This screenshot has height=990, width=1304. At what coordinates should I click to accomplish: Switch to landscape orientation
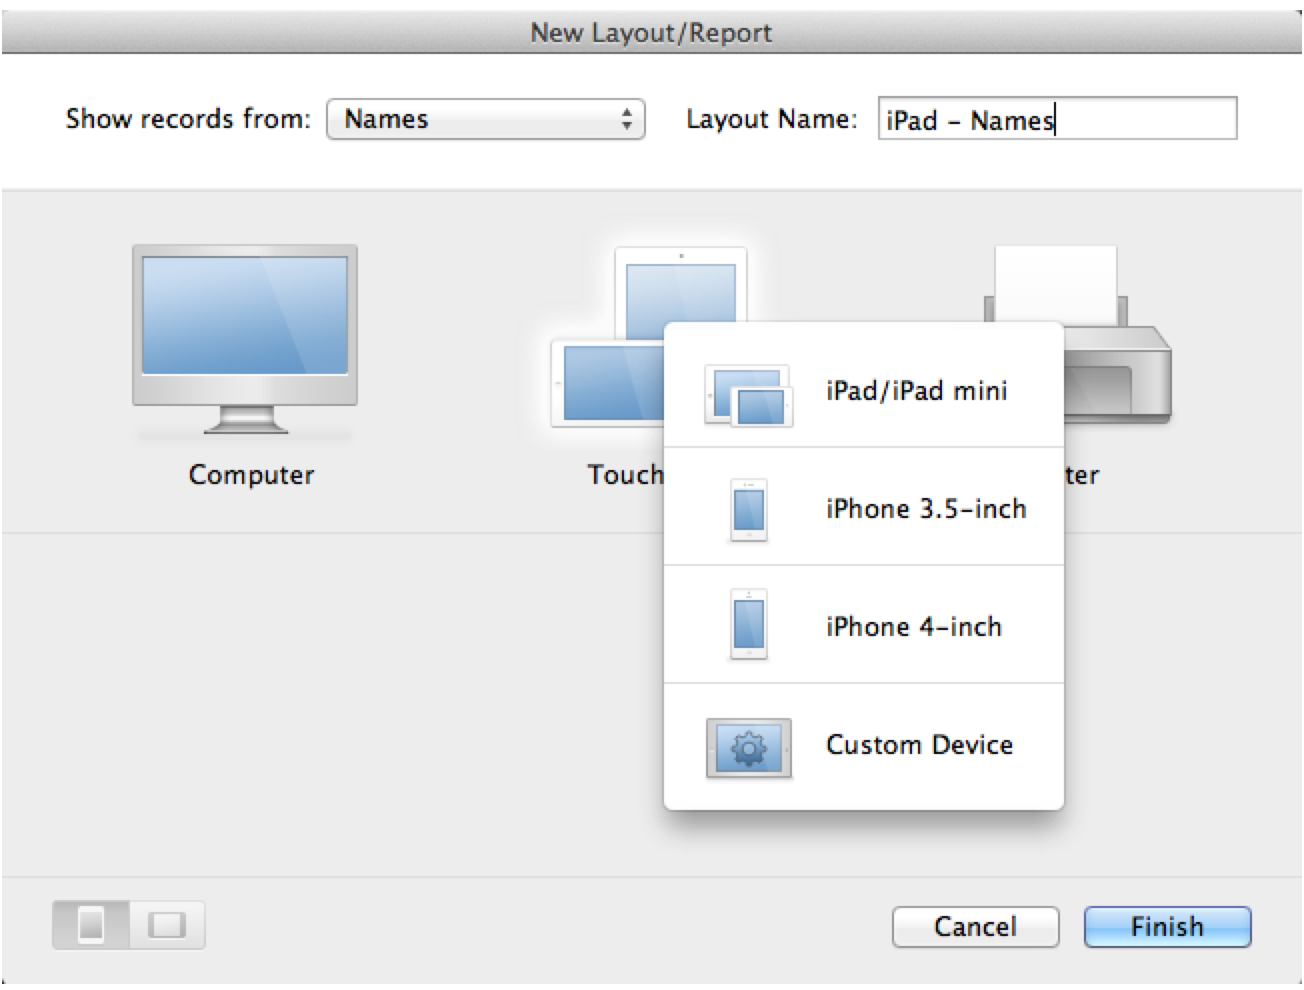point(167,925)
